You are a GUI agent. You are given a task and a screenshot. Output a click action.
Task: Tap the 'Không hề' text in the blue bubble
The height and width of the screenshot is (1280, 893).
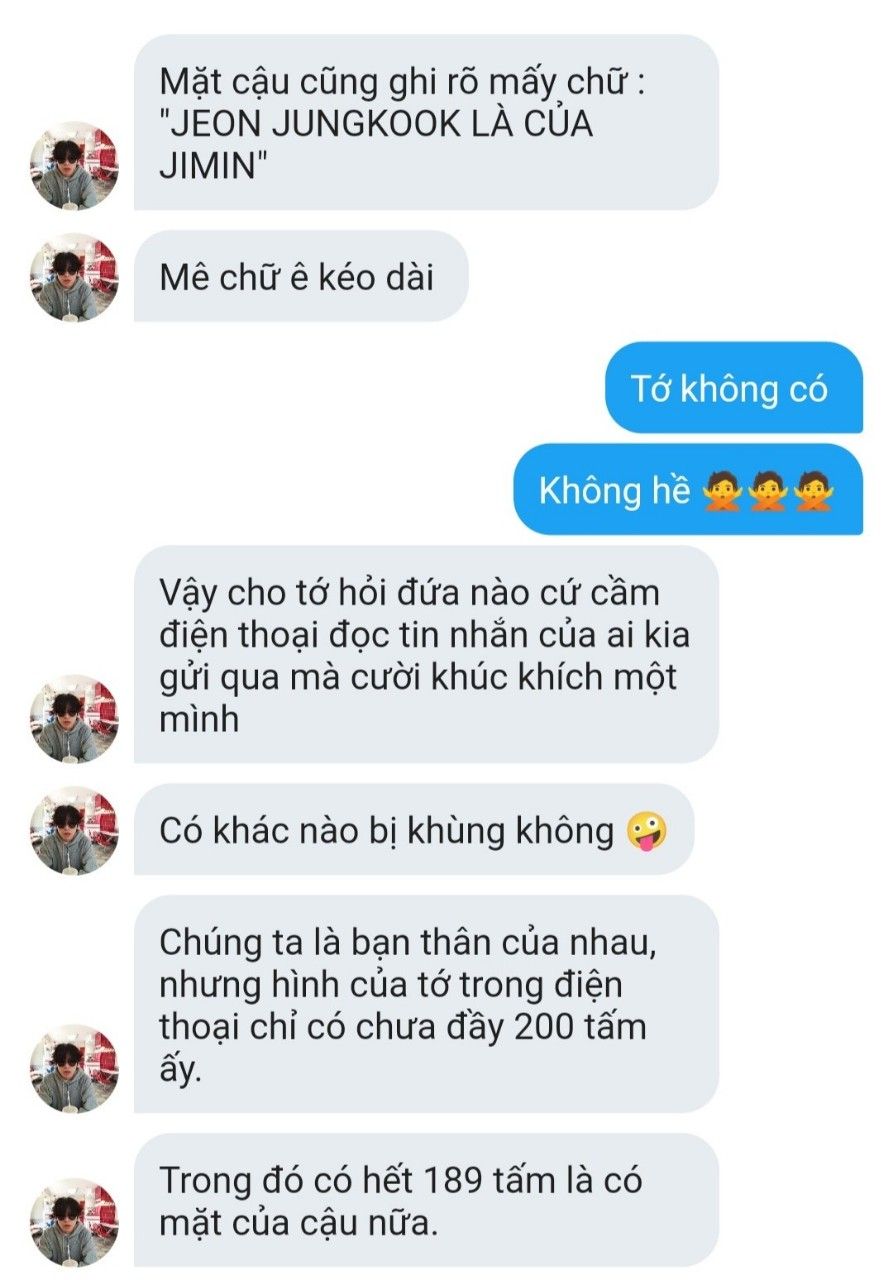click(614, 491)
